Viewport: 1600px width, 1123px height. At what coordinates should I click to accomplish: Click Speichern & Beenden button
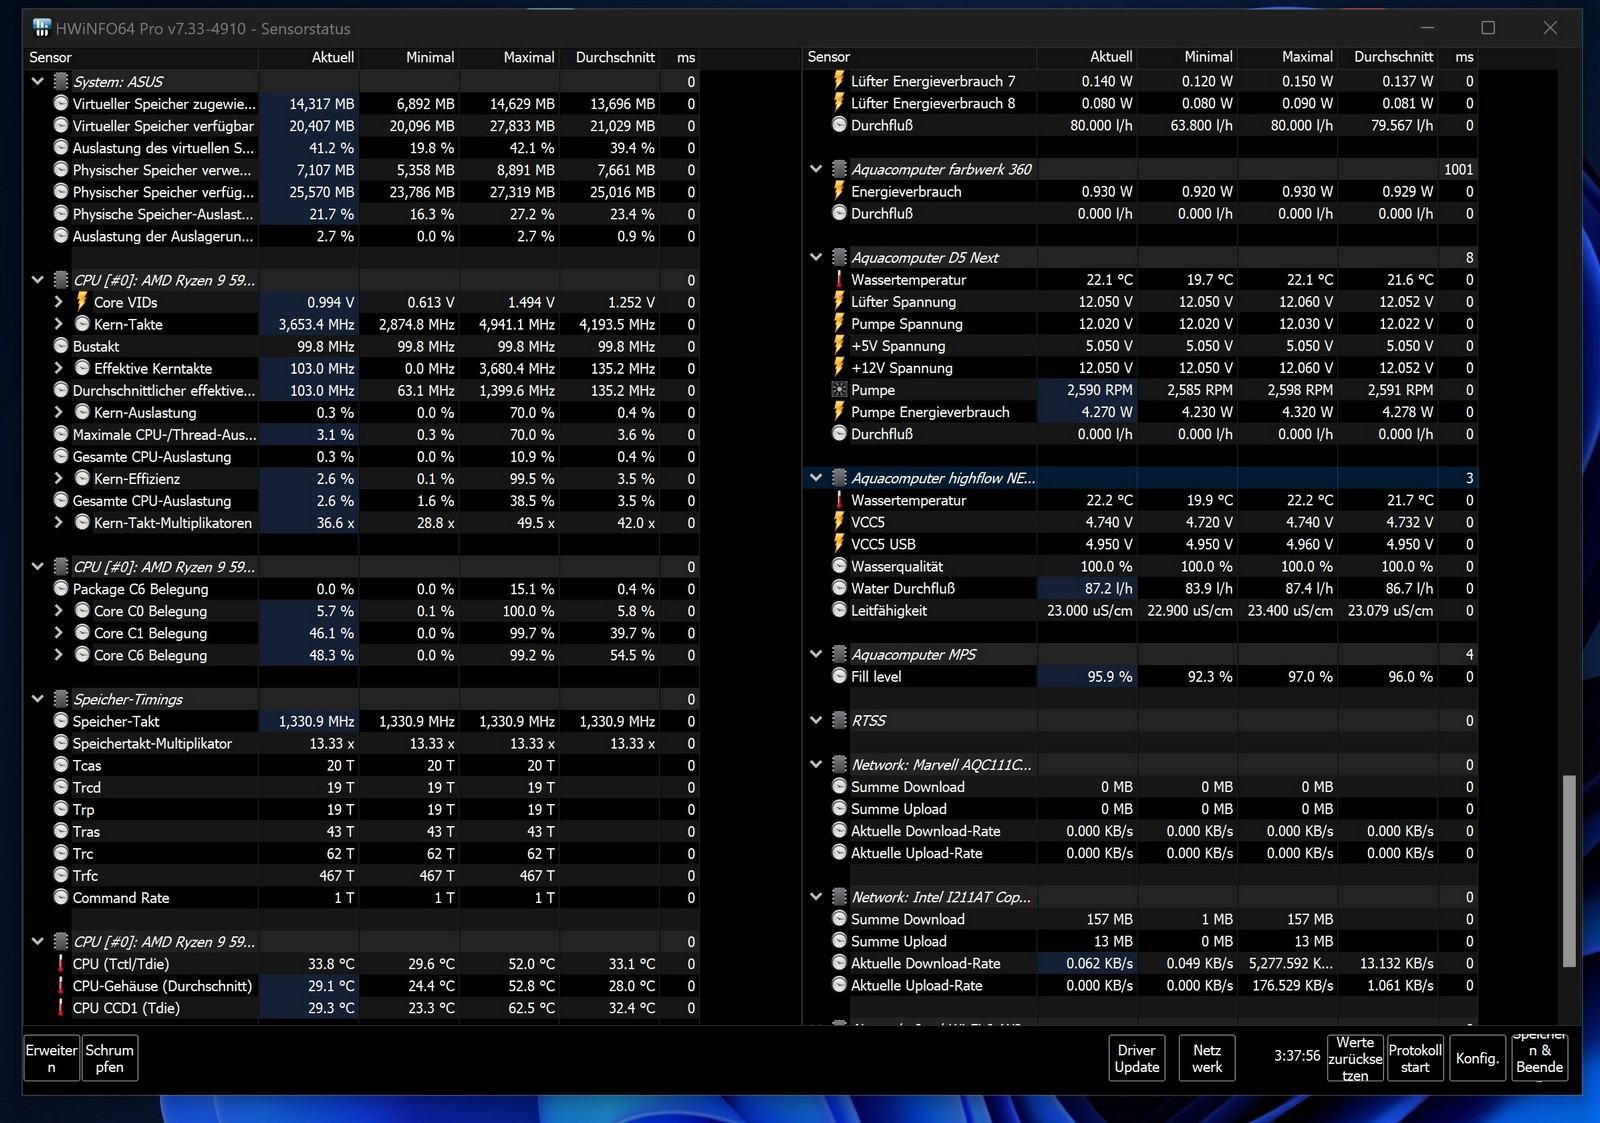click(x=1540, y=1058)
